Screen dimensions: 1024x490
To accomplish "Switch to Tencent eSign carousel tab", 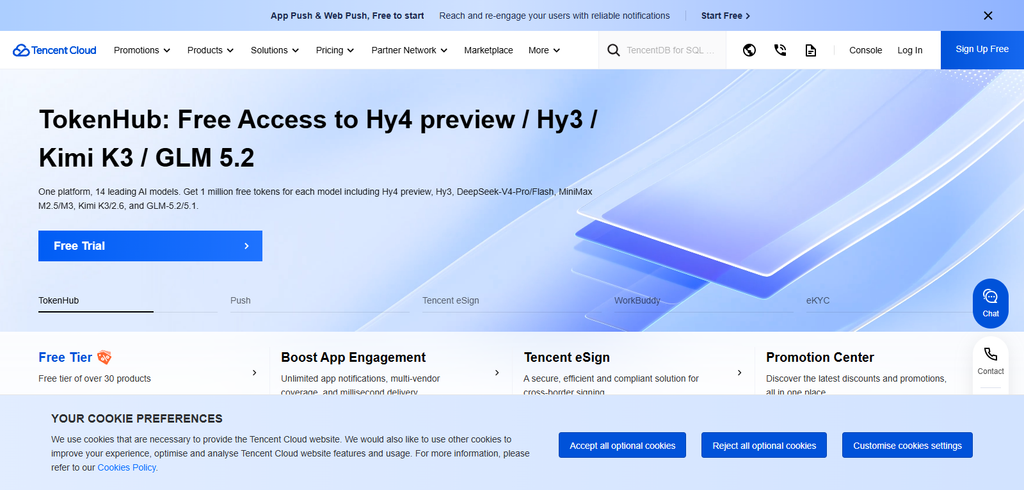I will tap(512, 301).
